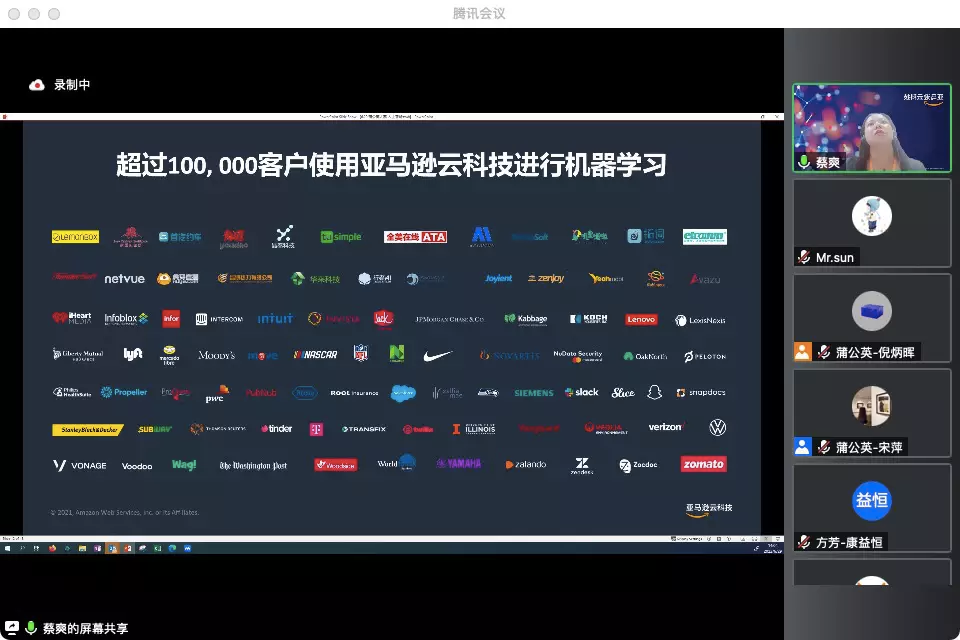This screenshot has height=640, width=960.
Task: Click Mr.sun's cartoon avatar
Action: (871, 216)
